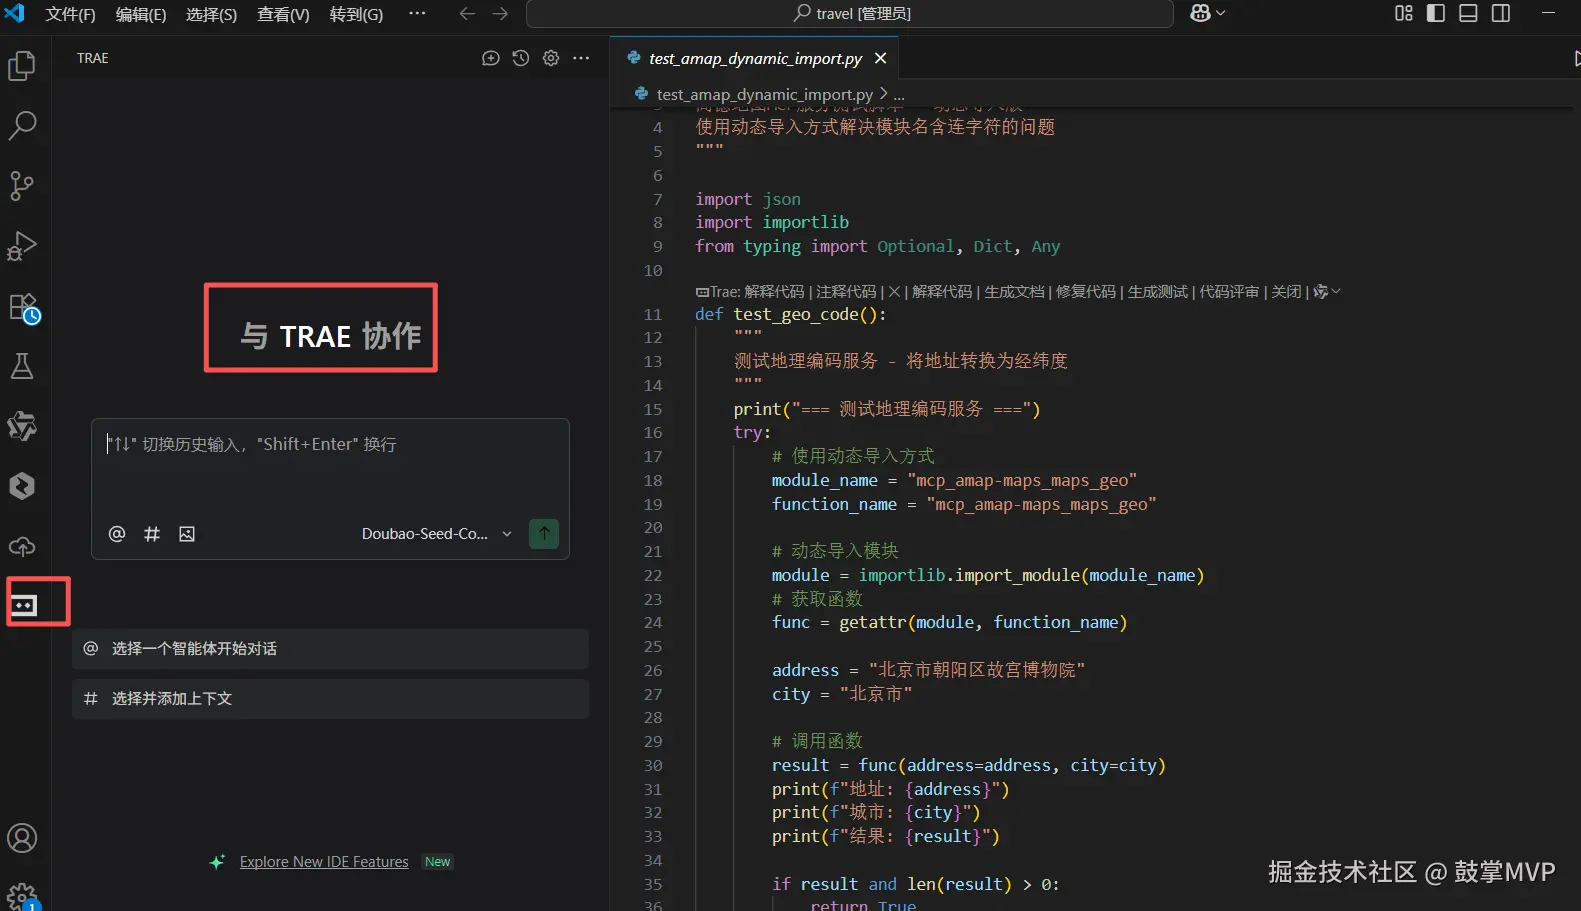Open the 编辑(E) menu
Screen dimensions: 1581x911
pos(141,14)
